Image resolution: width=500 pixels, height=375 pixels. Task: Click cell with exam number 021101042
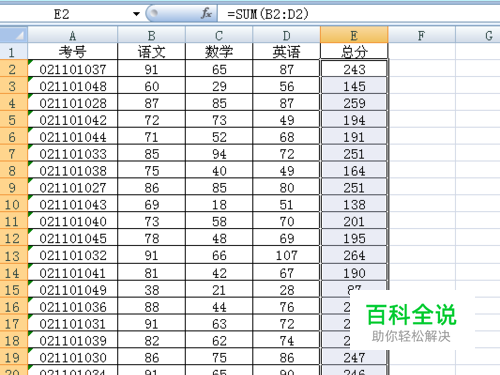tap(73, 120)
